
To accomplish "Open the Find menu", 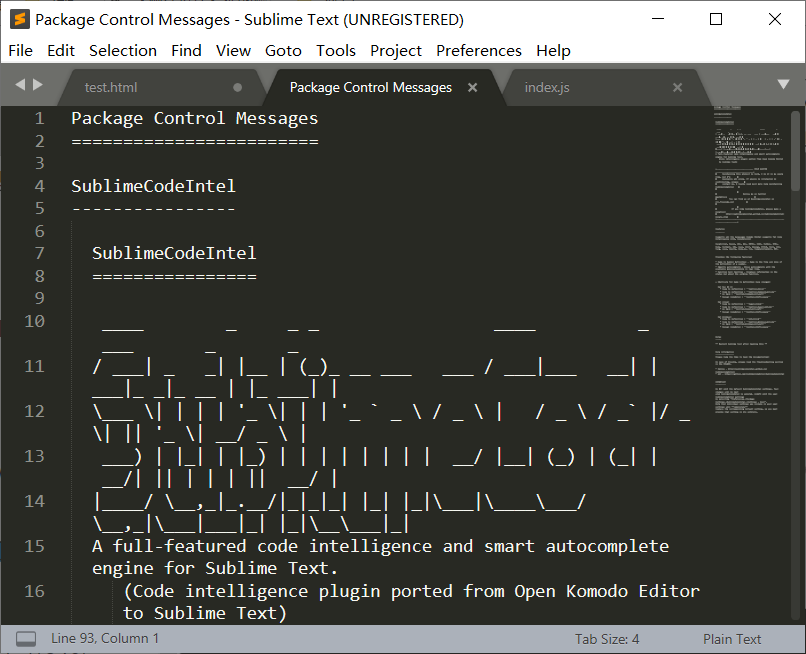I will coord(186,50).
